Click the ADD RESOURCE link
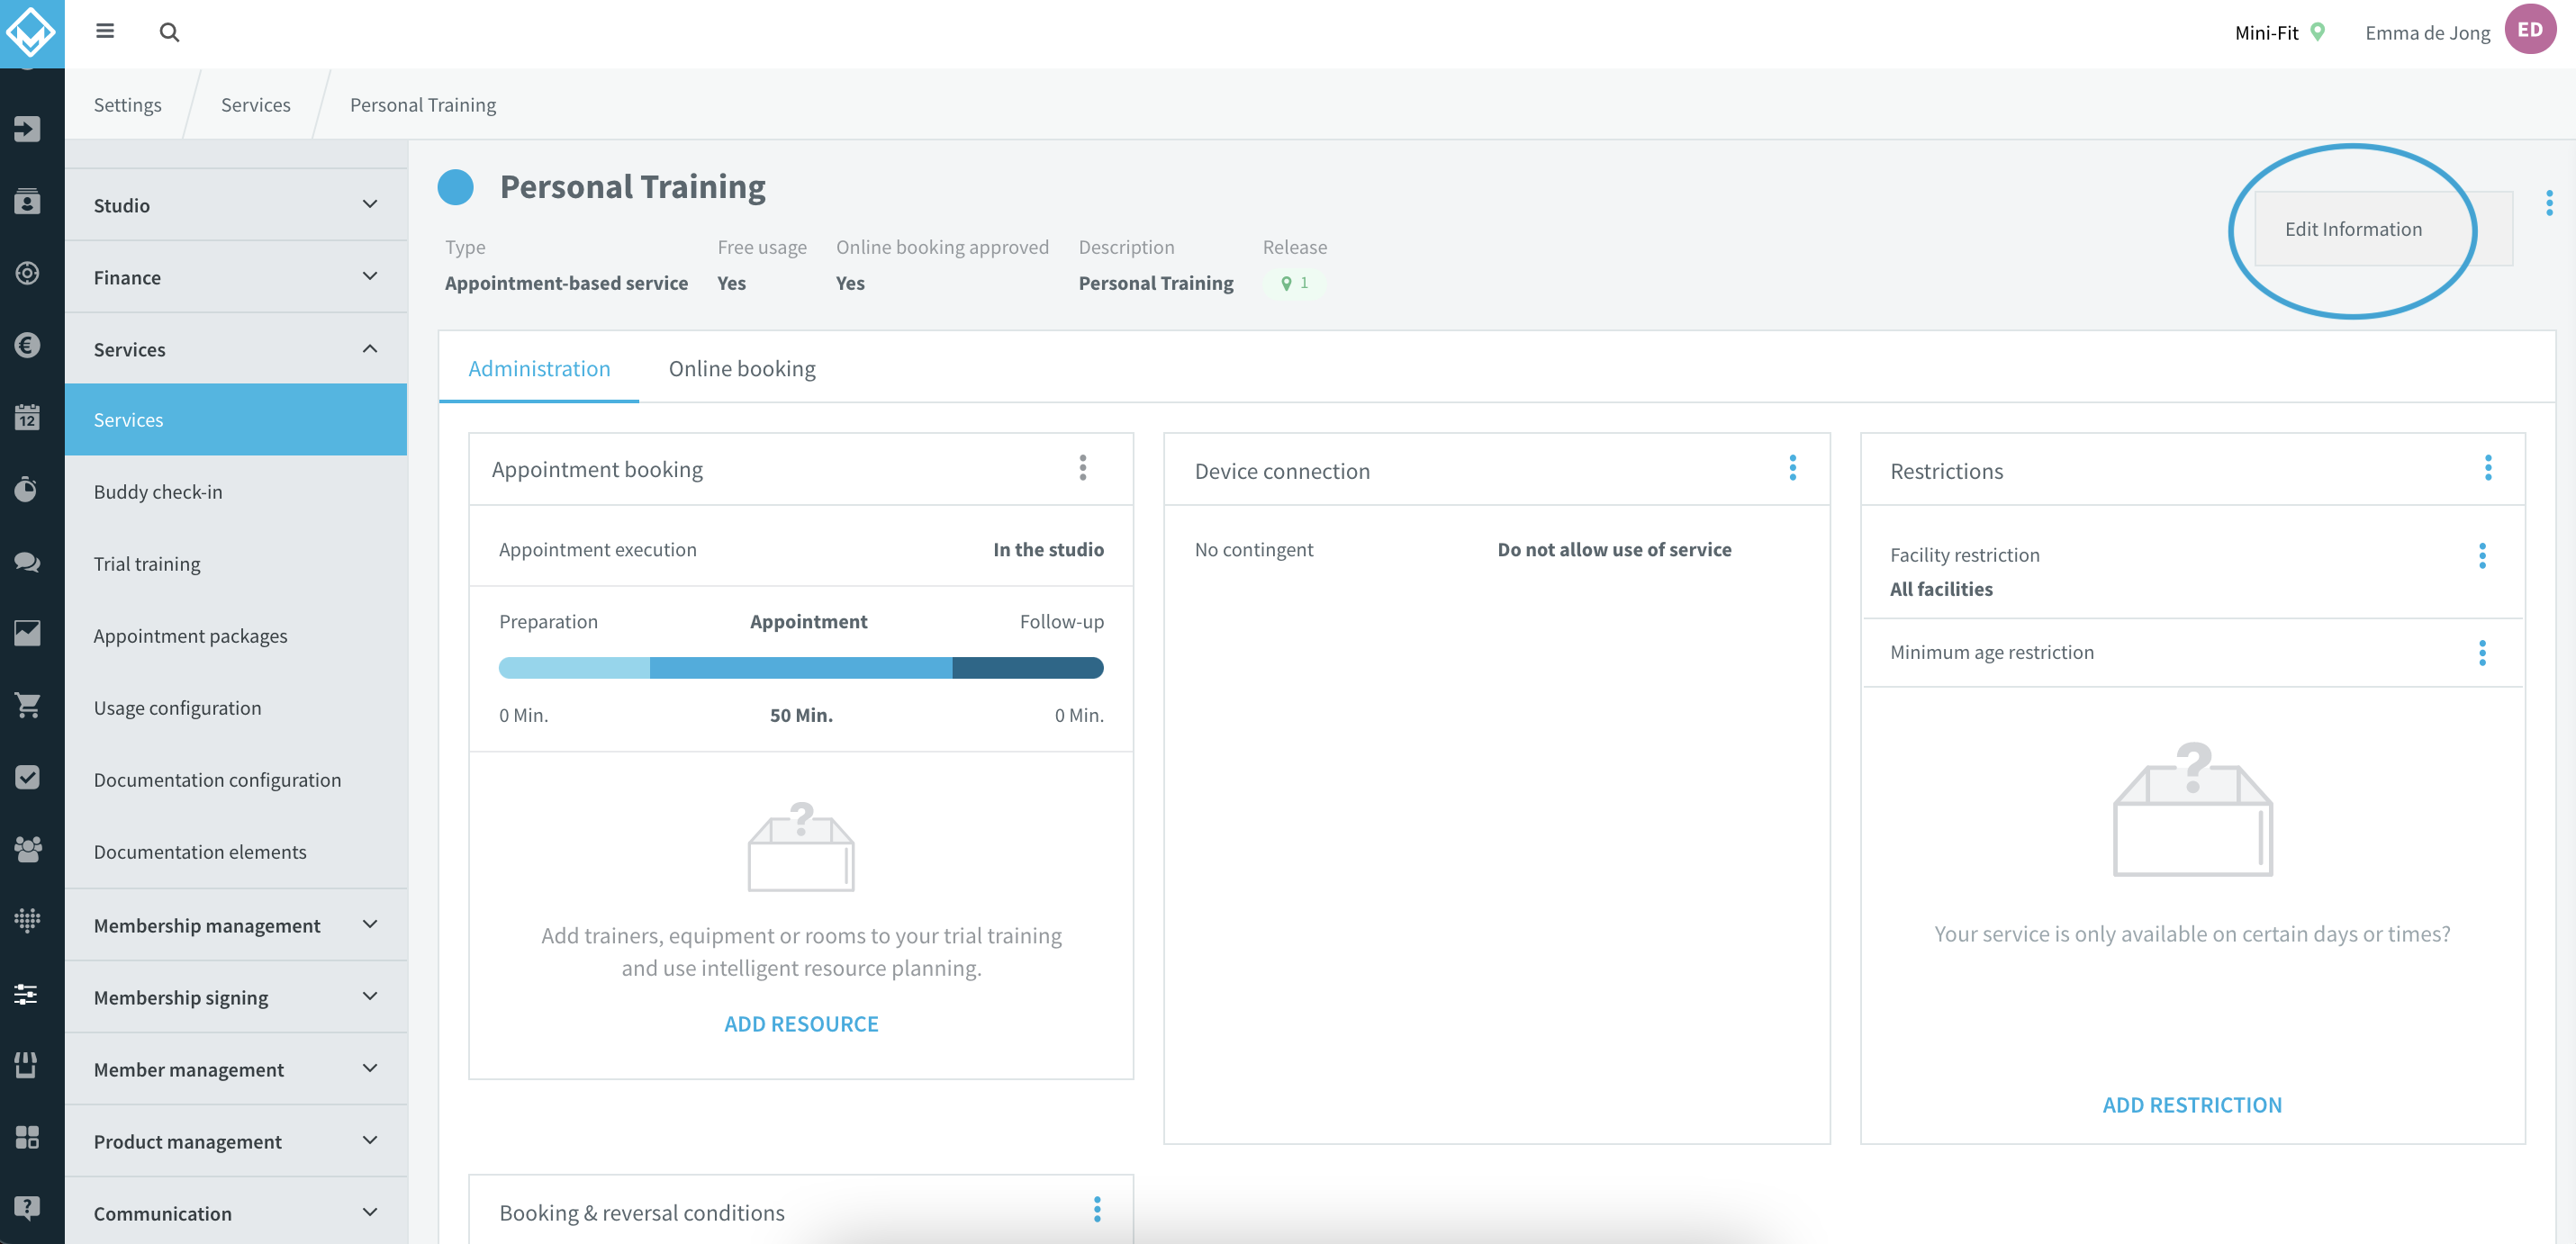The width and height of the screenshot is (2576, 1244). [800, 1023]
